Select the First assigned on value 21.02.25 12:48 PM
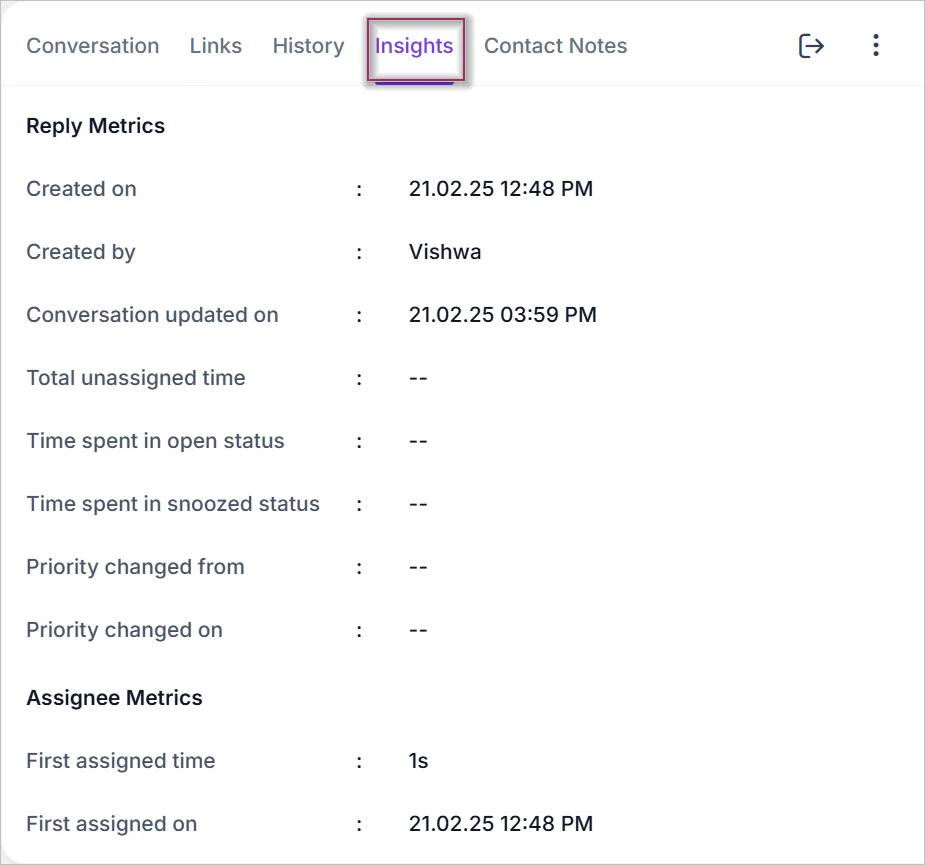 501,824
